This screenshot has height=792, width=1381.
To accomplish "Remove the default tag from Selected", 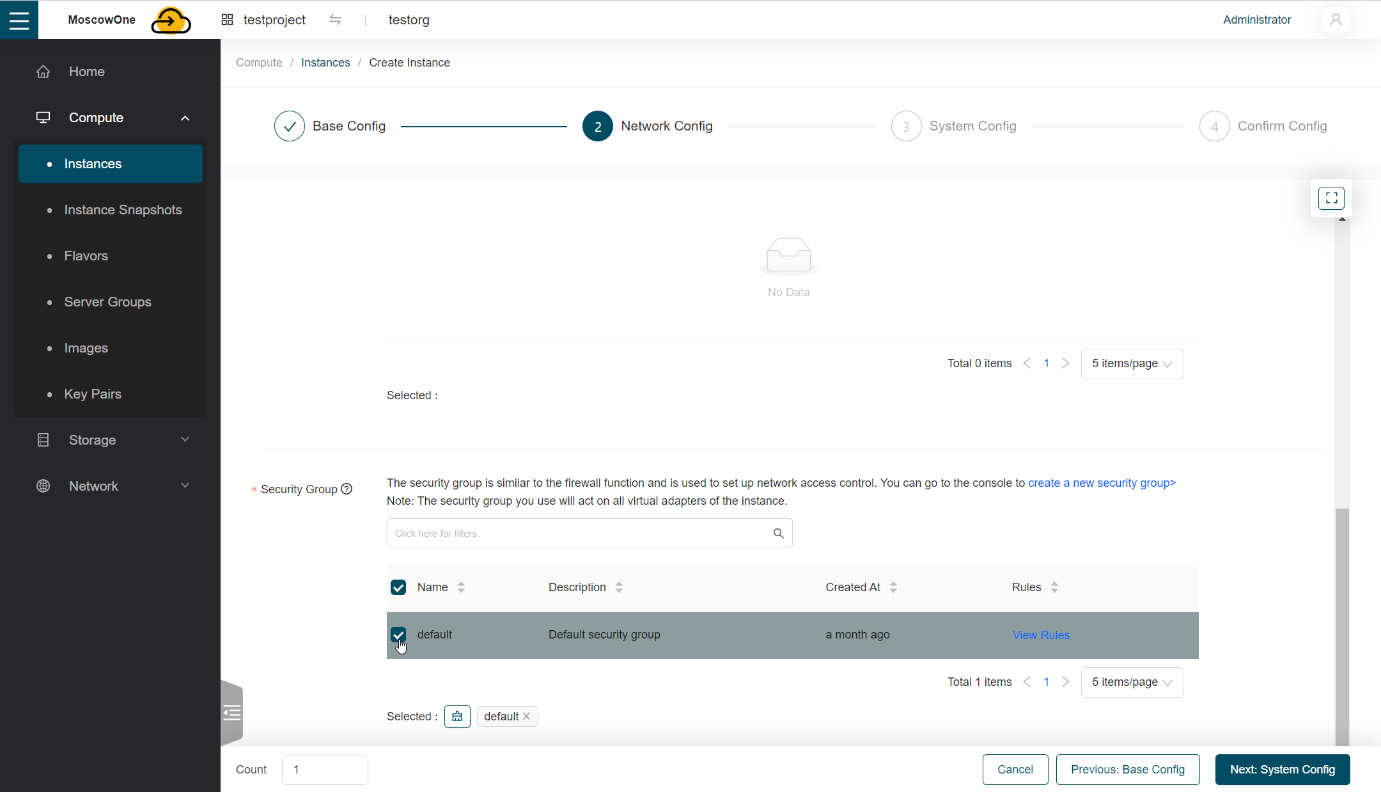I will (x=527, y=717).
